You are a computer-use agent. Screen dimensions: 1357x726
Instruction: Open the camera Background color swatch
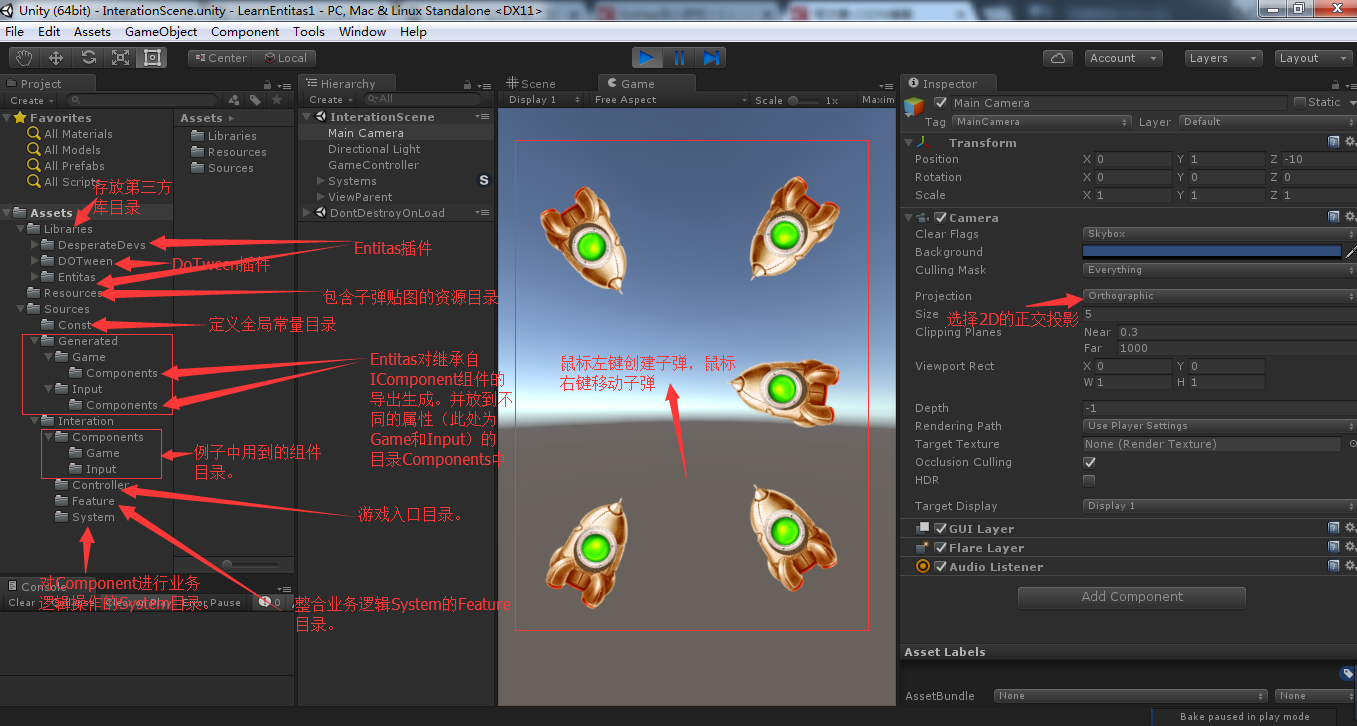pos(1212,252)
